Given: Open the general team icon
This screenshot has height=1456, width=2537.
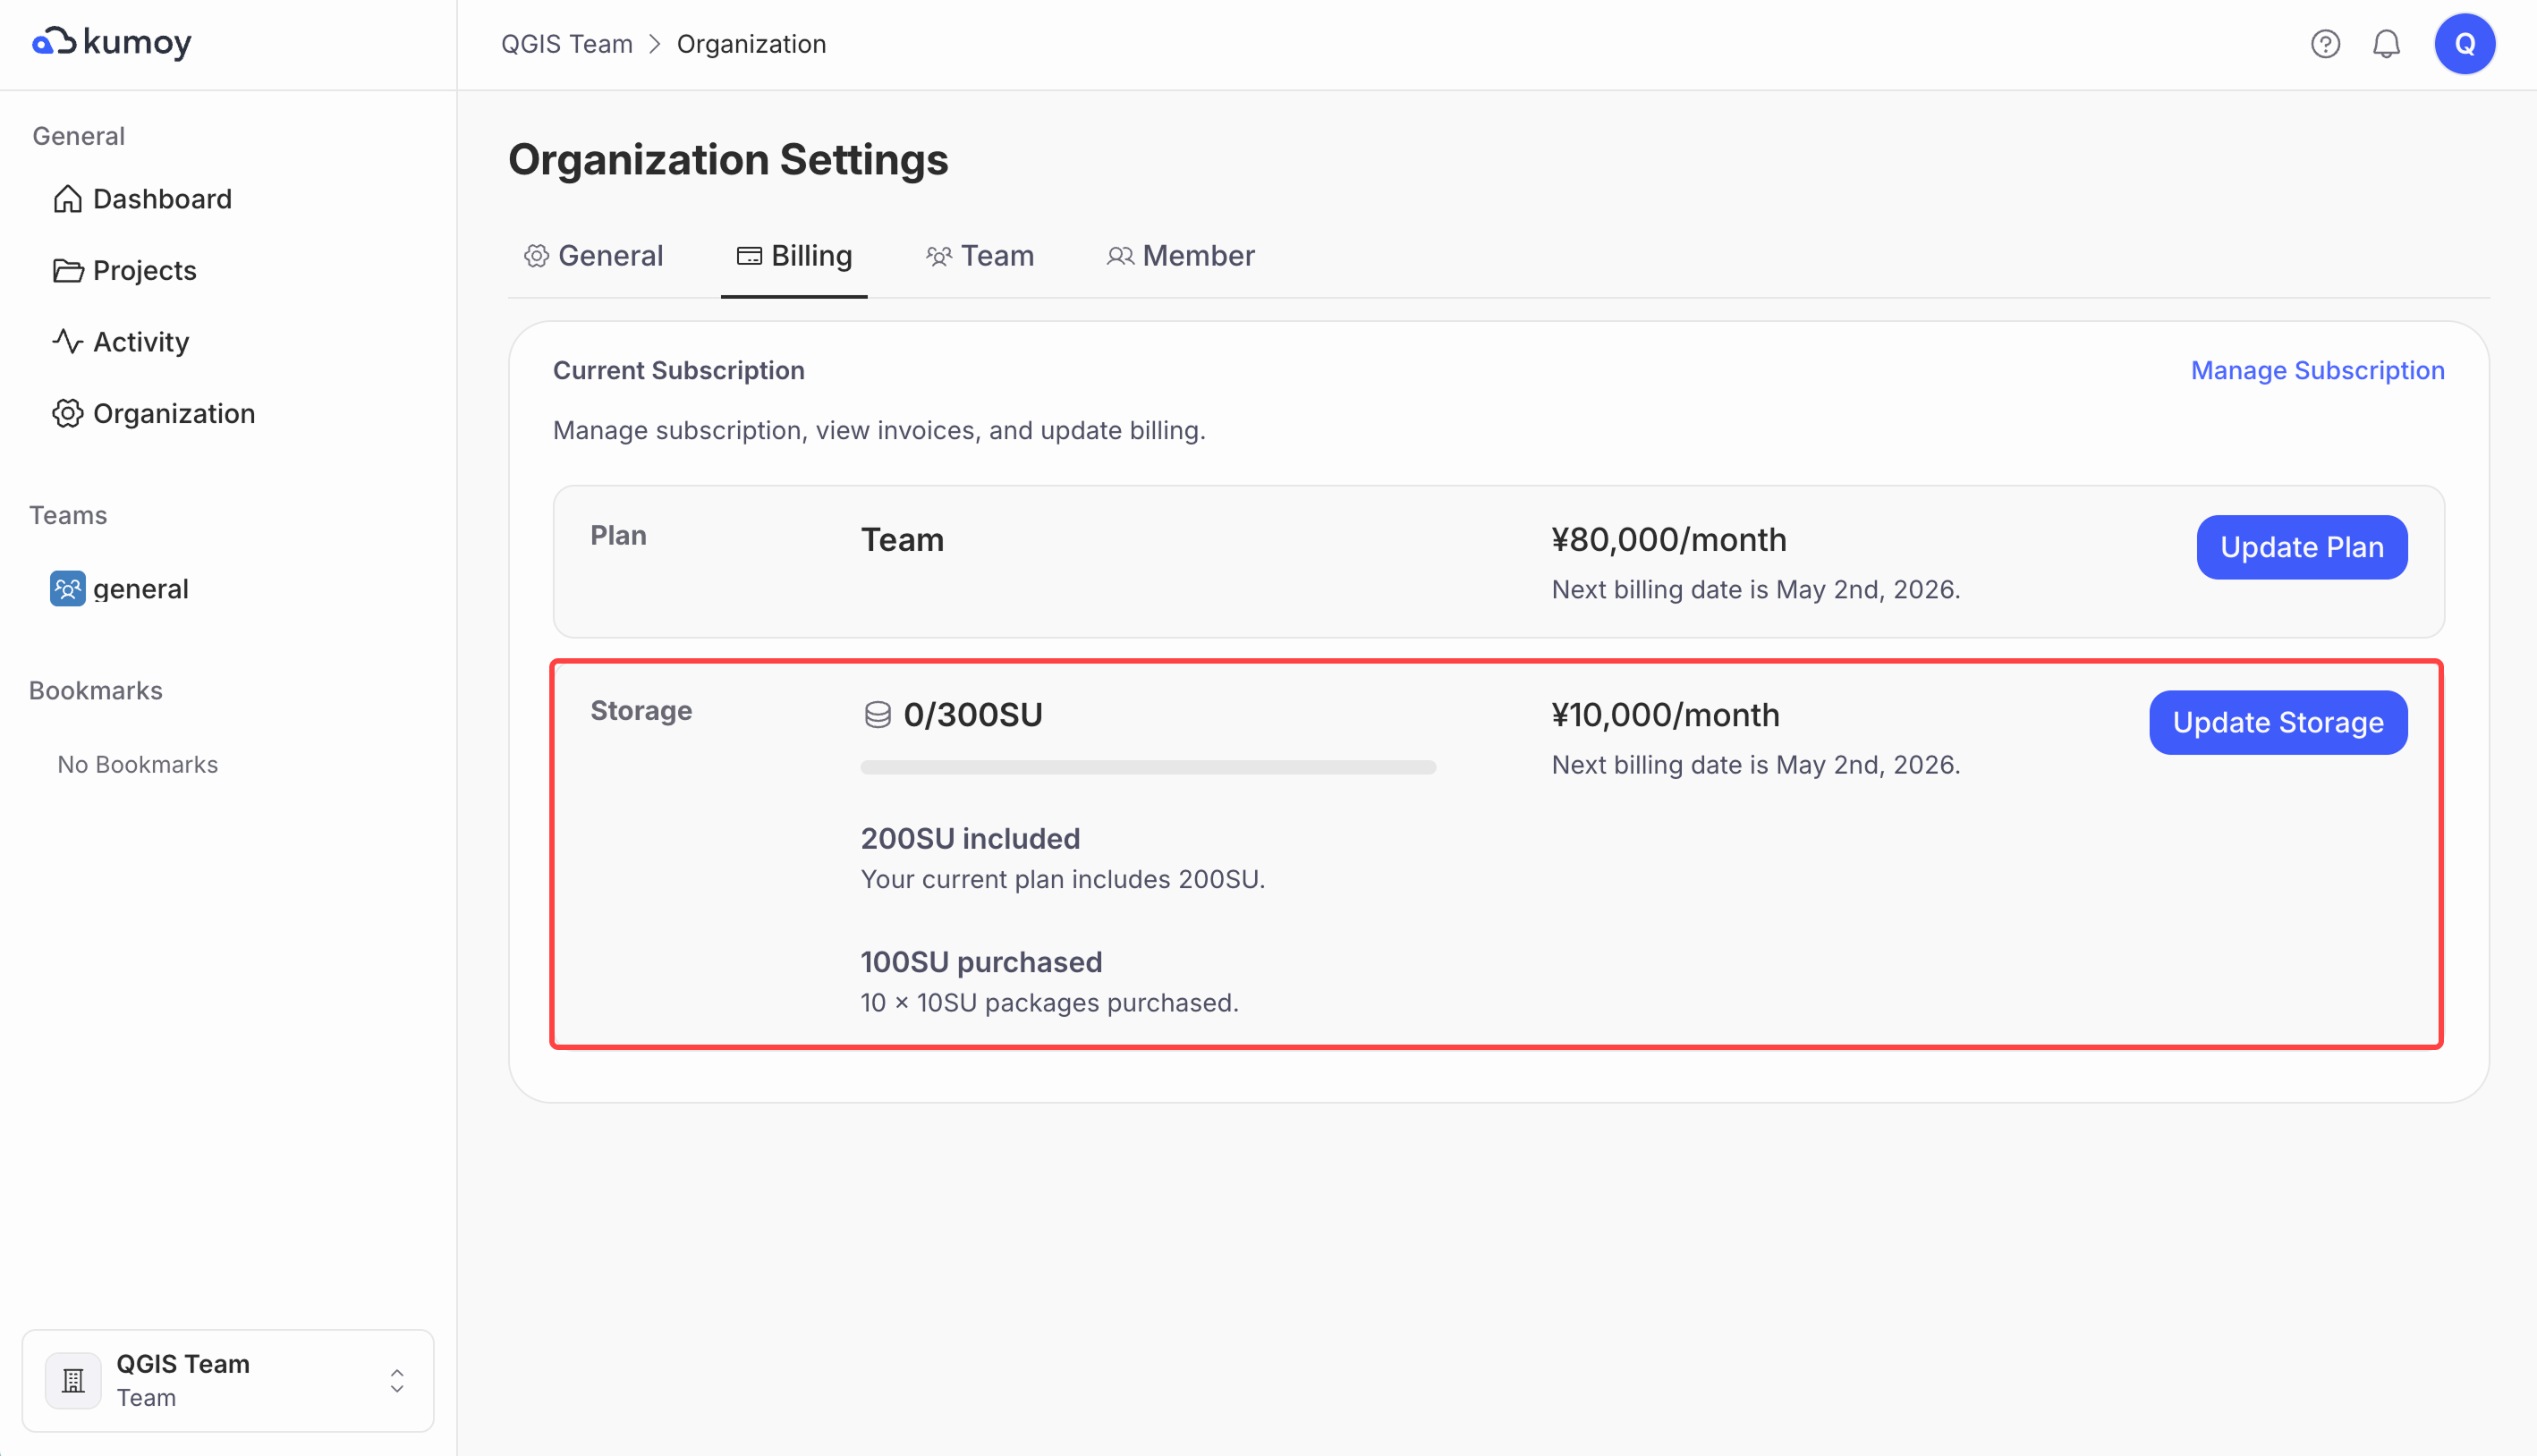Looking at the screenshot, I should click(x=67, y=589).
